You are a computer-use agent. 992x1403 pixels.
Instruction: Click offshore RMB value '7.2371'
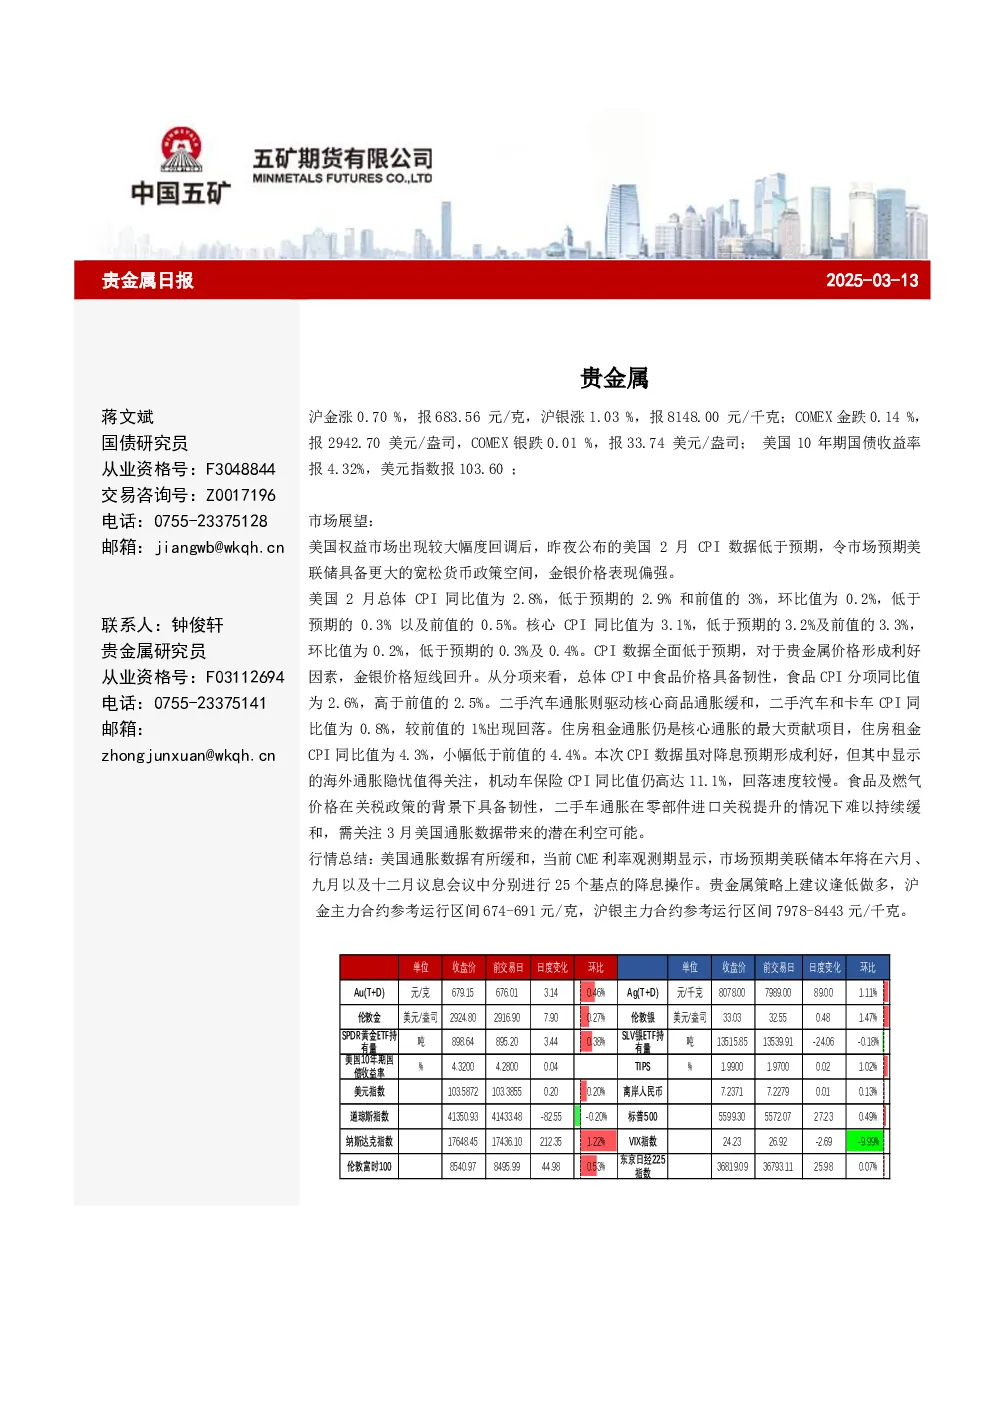[732, 1092]
